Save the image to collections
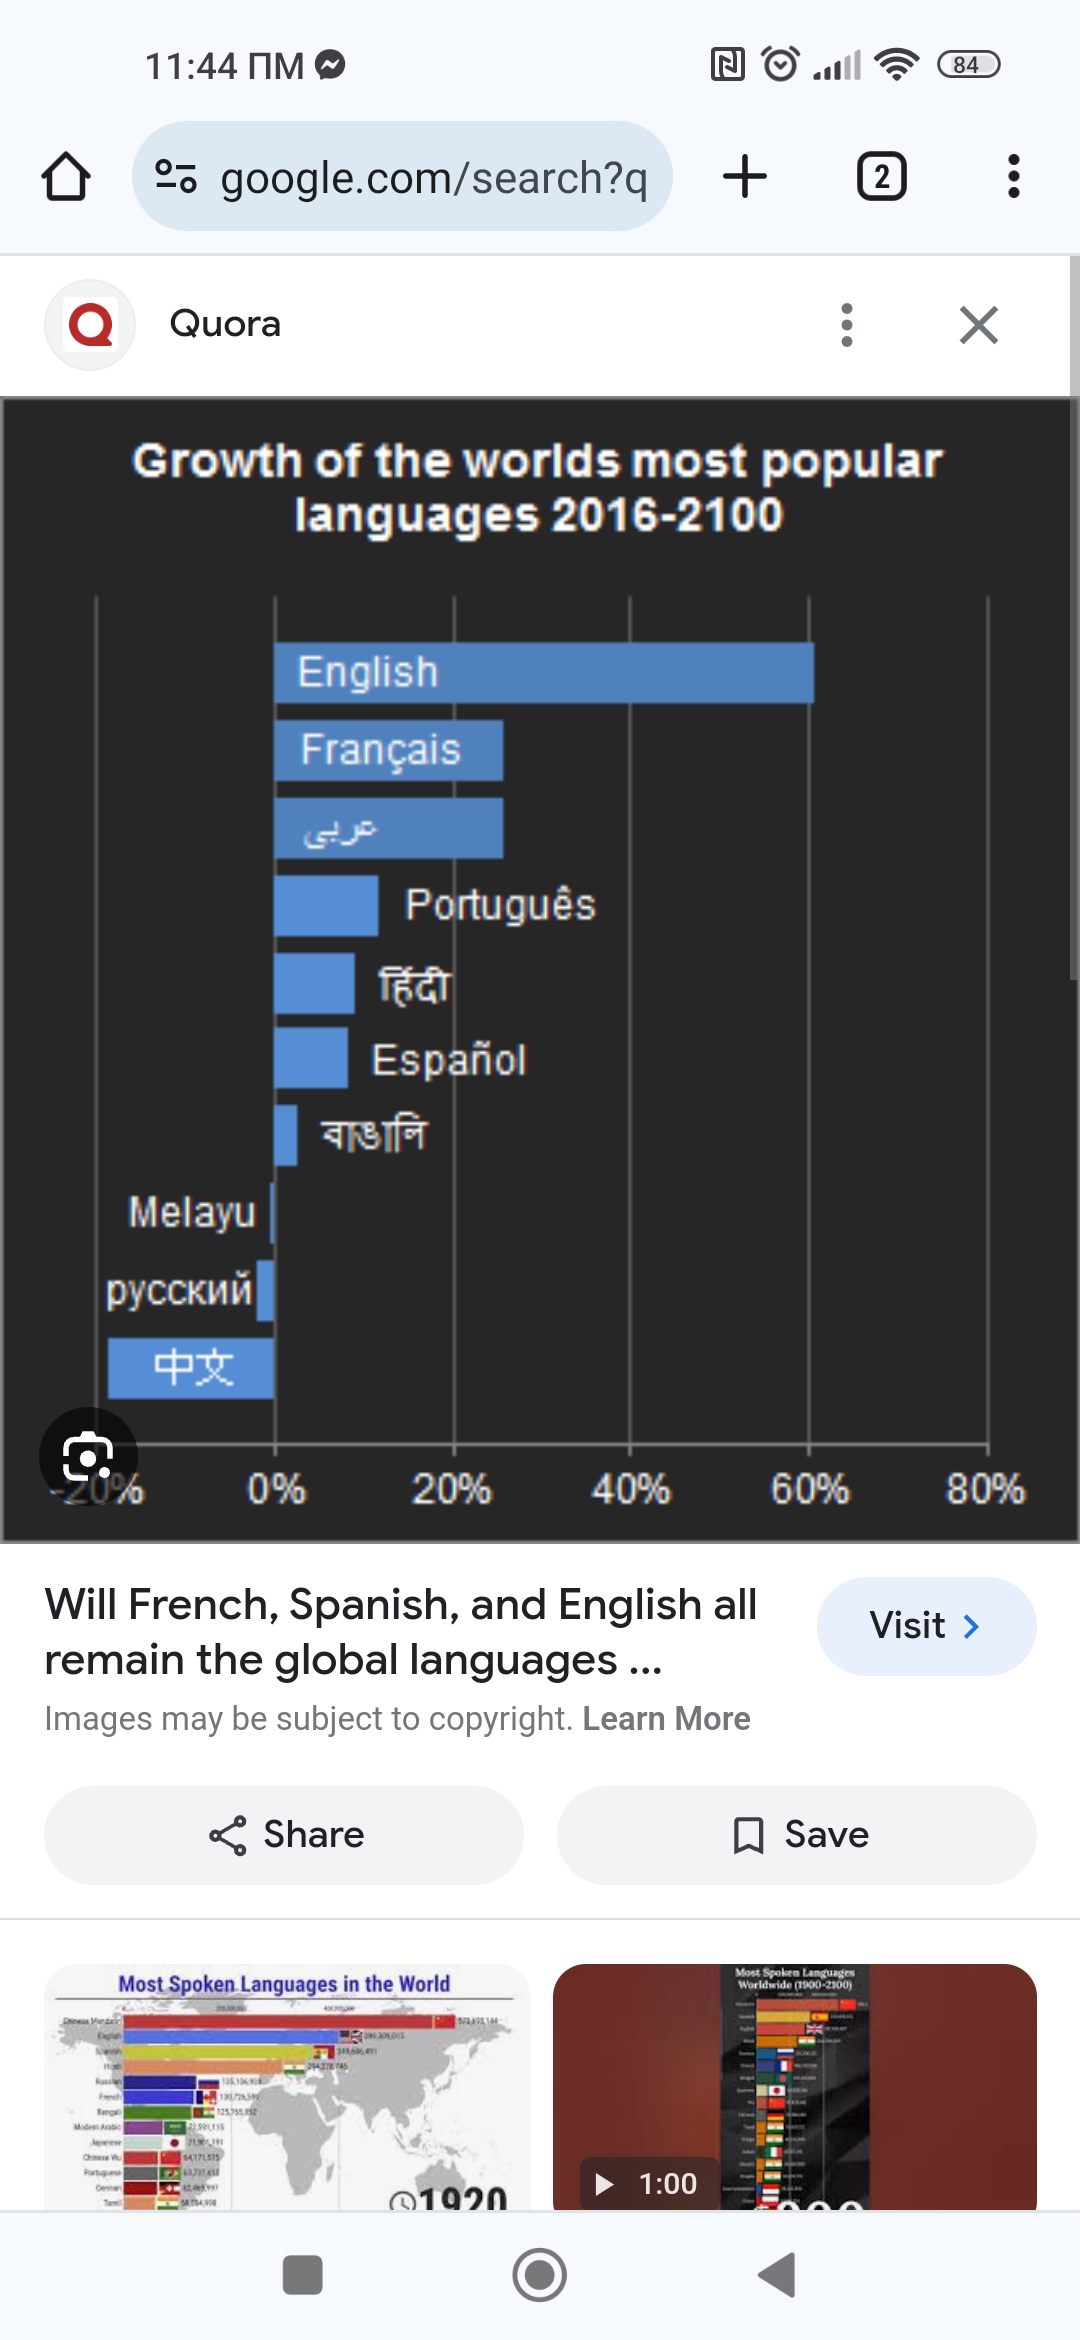This screenshot has width=1080, height=2340. (796, 1835)
